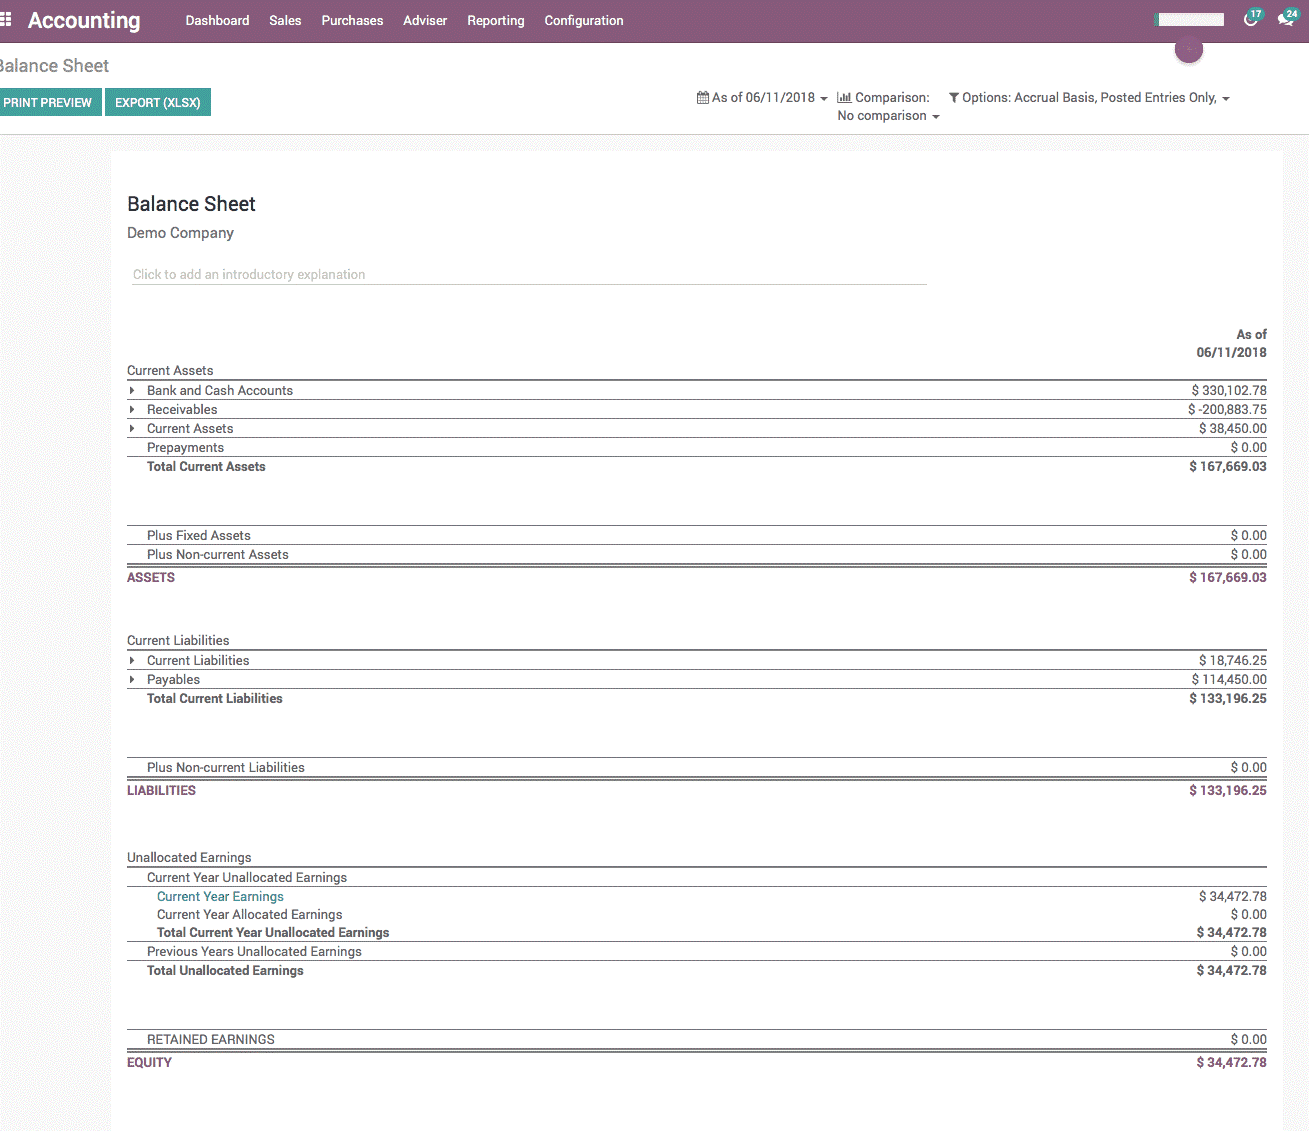Open the As of 06/11/2018 date dropdown
This screenshot has height=1131, width=1309.
[767, 97]
